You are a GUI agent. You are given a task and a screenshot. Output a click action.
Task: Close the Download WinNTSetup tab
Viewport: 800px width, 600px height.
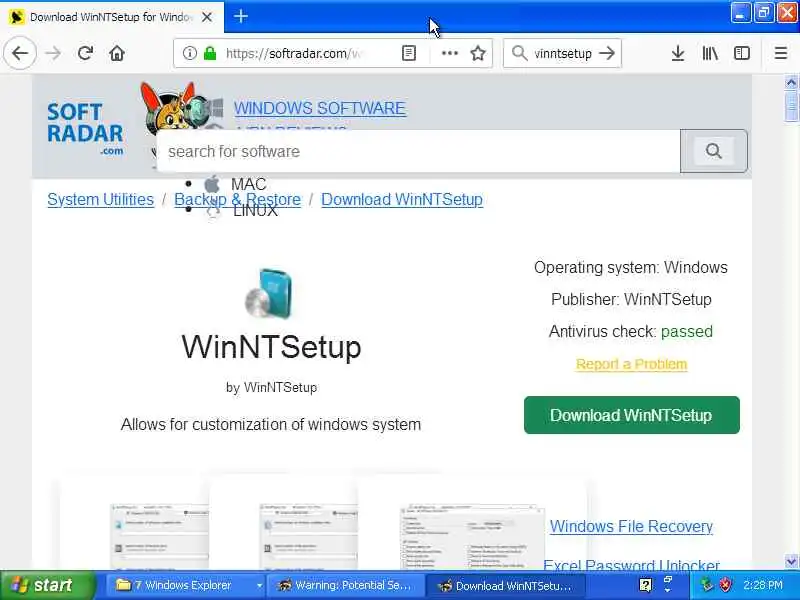click(207, 17)
